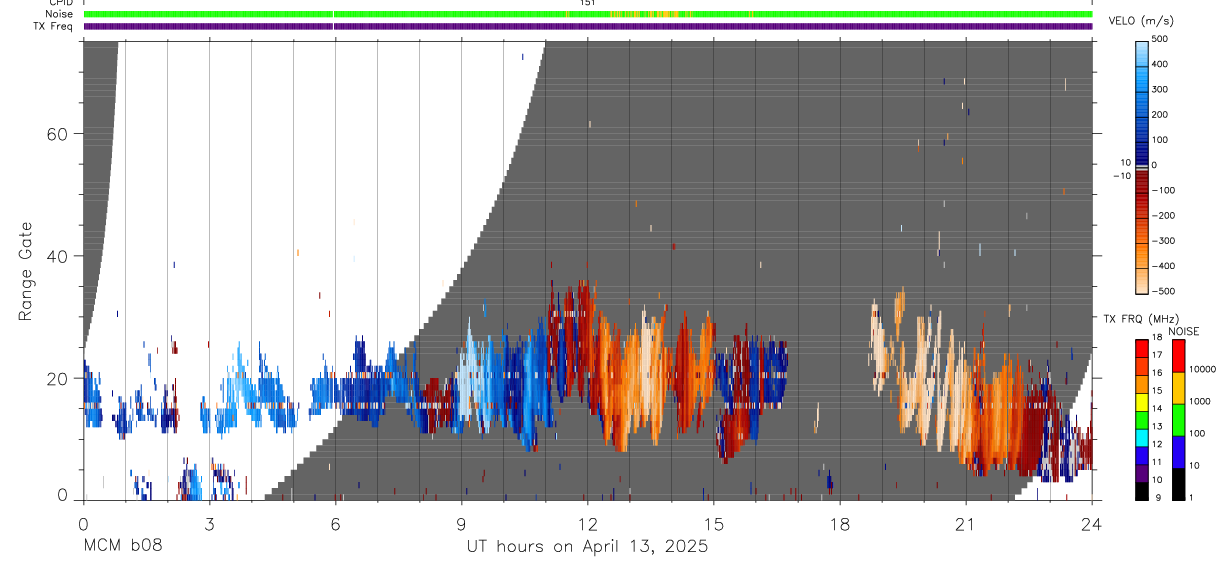
Task: Click the "NOISE" legend title
Action: (x=1184, y=332)
